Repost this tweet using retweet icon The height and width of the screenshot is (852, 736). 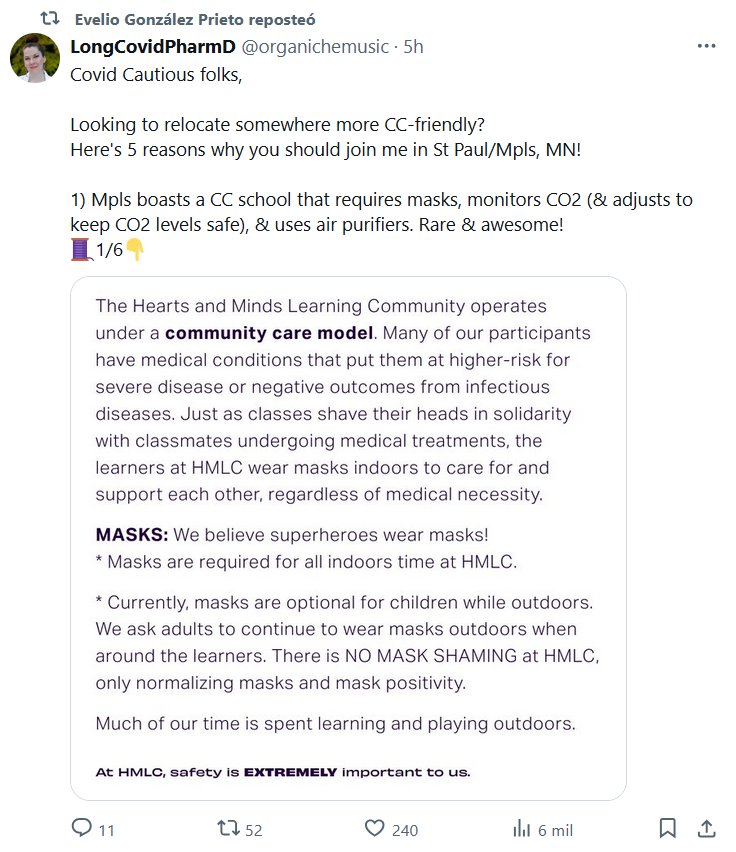(229, 829)
